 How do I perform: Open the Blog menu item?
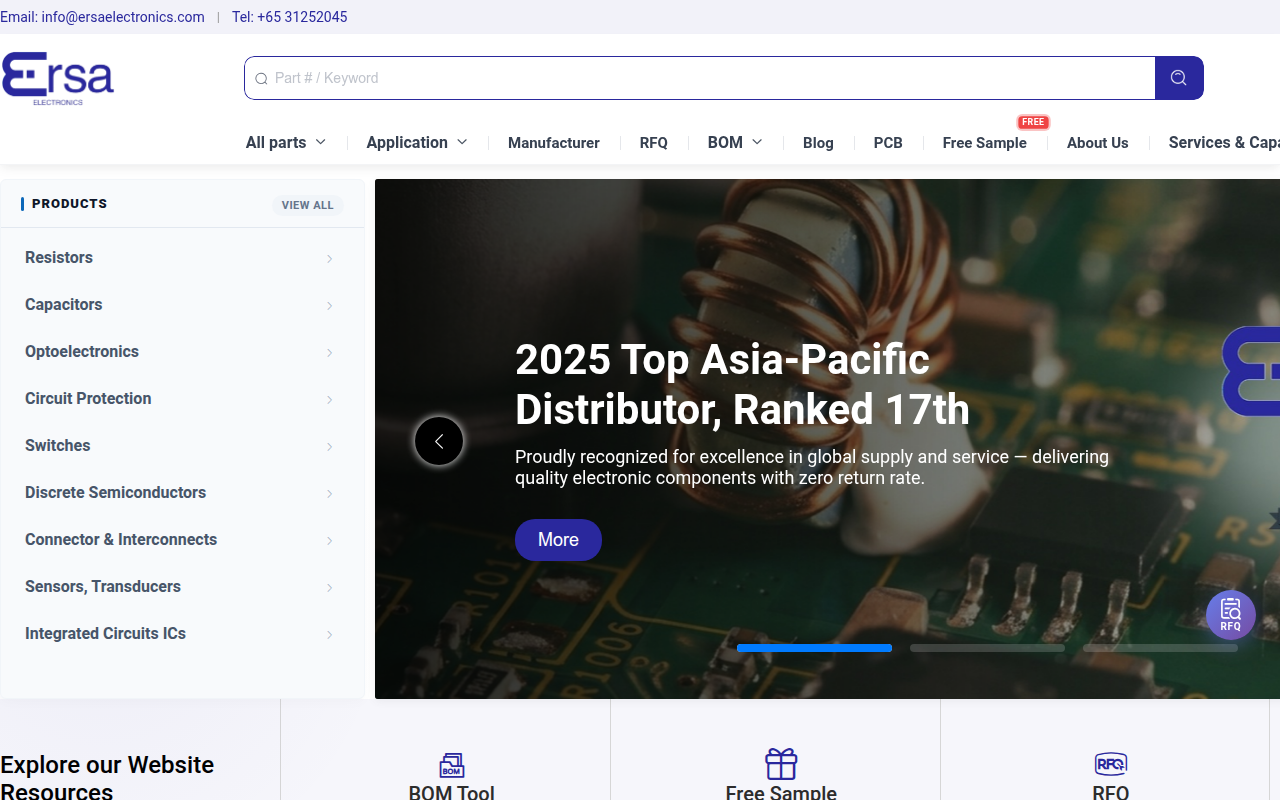(x=818, y=143)
